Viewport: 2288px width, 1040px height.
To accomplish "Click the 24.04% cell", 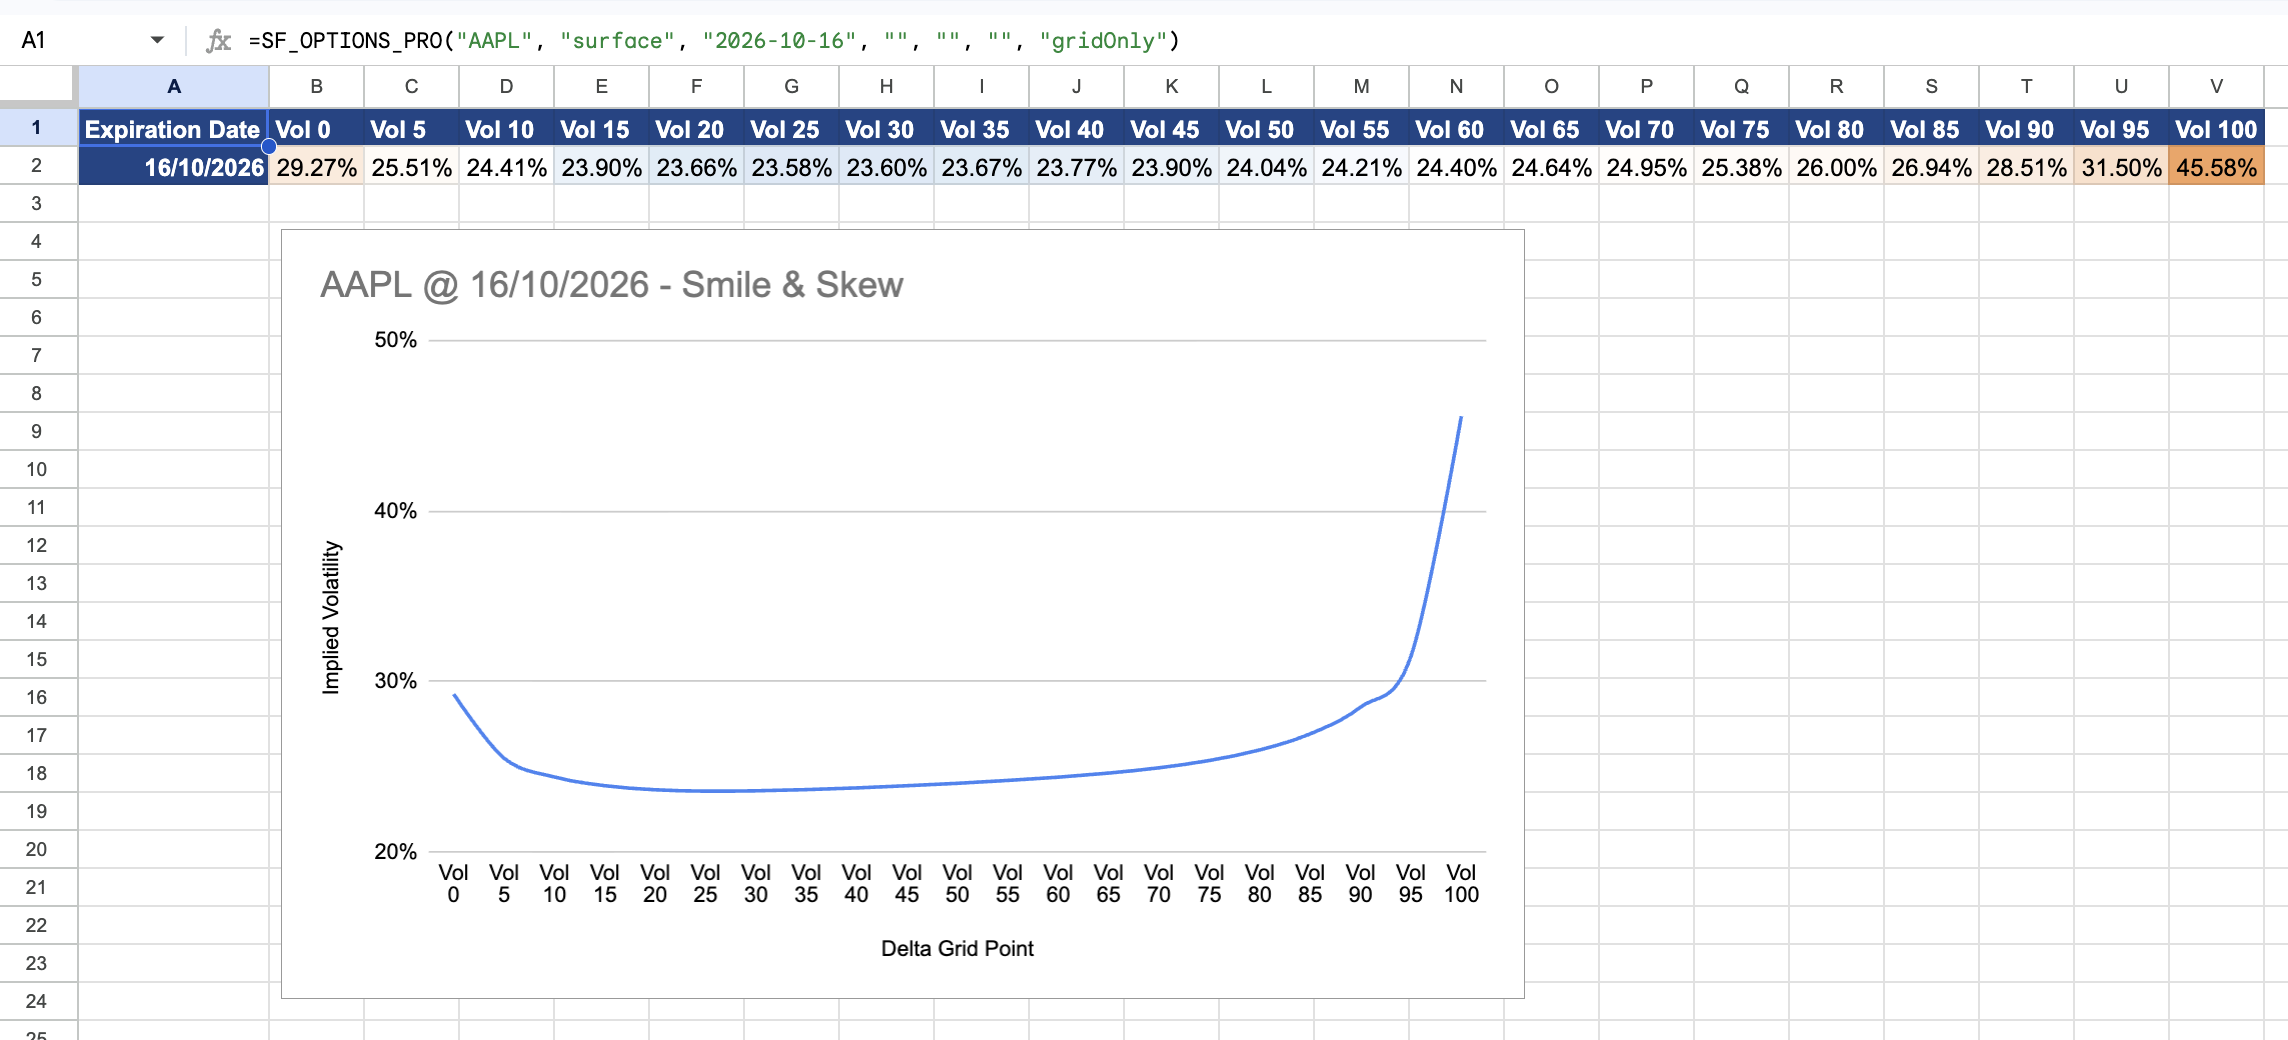I will click(1266, 166).
